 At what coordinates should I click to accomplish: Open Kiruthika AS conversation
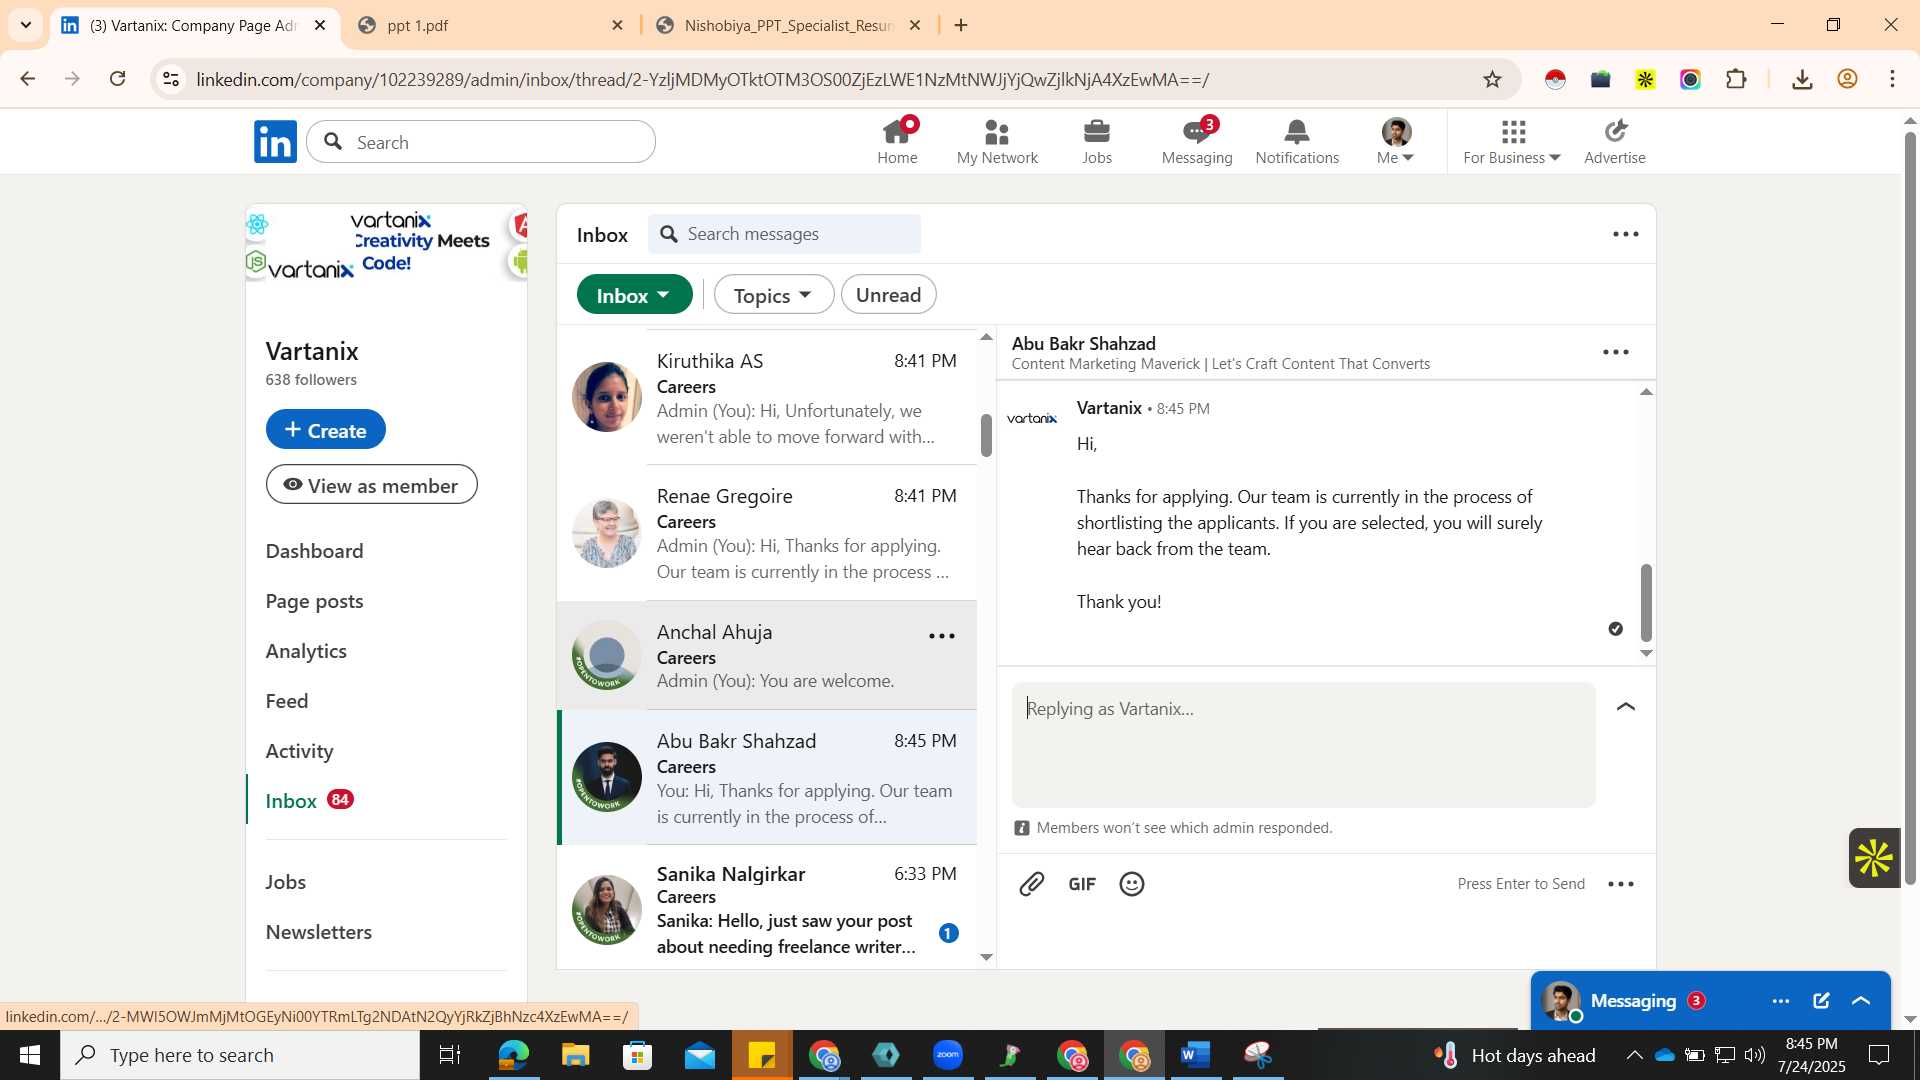point(767,397)
